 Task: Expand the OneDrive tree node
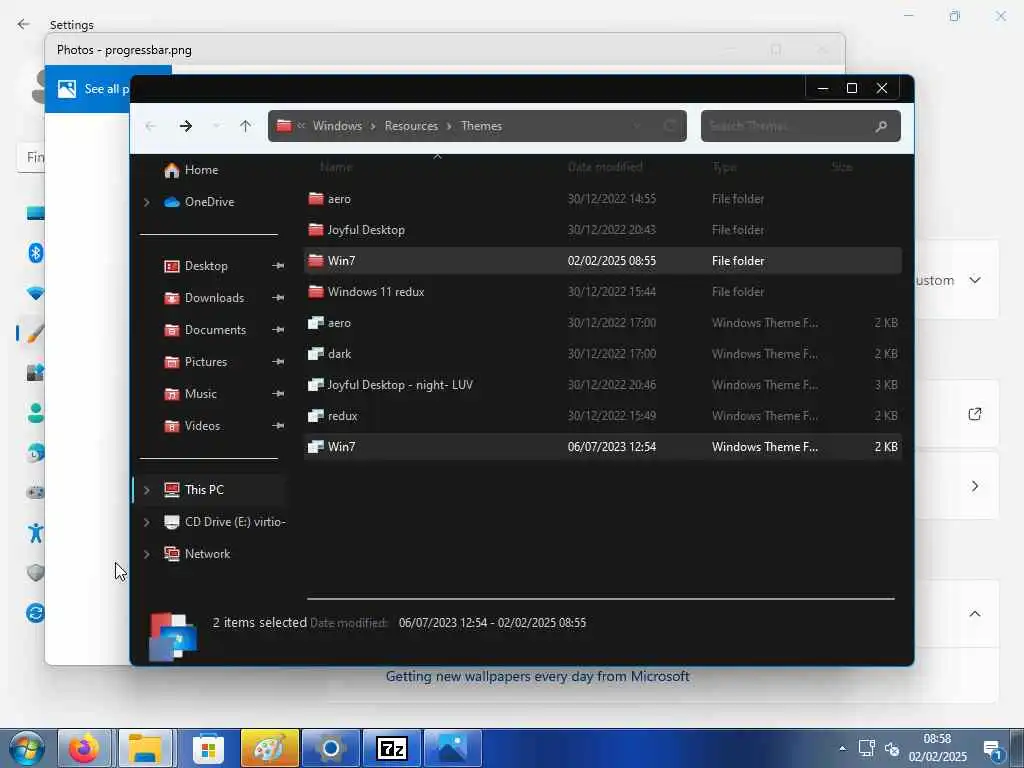coord(147,202)
